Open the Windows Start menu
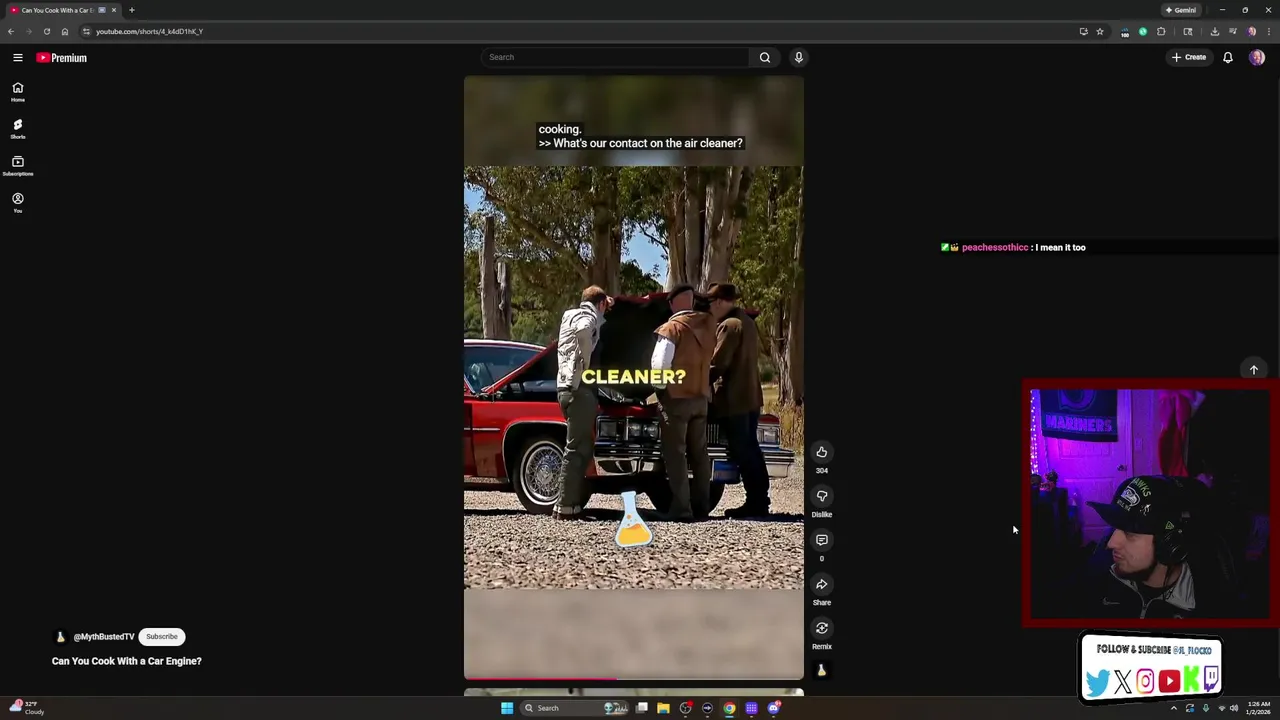This screenshot has height=720, width=1280. tap(507, 708)
